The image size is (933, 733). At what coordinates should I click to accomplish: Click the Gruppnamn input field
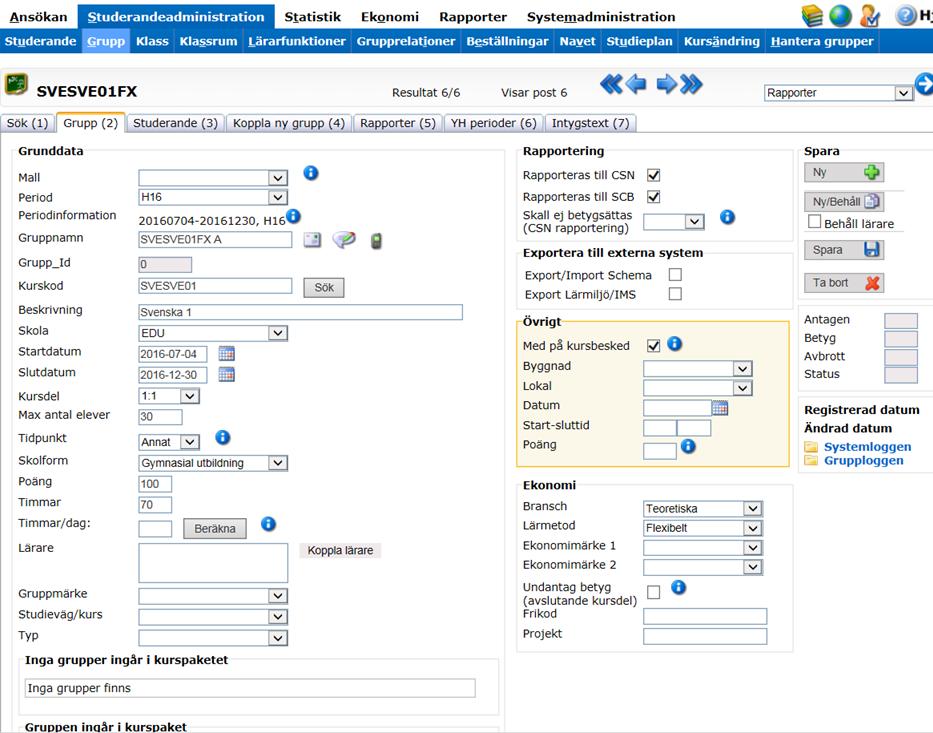click(x=215, y=239)
